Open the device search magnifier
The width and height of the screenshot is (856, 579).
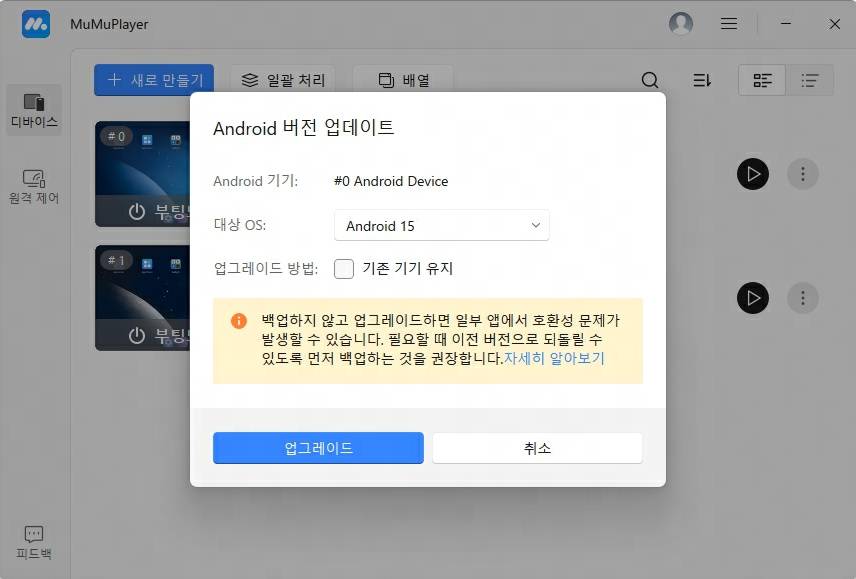tap(650, 80)
